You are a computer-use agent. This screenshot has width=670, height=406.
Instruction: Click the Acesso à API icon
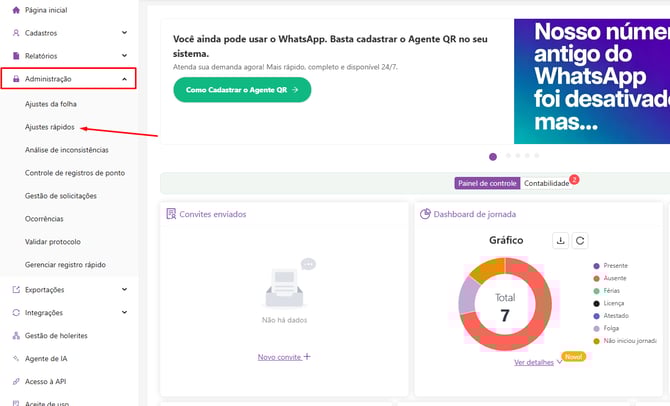[15, 381]
